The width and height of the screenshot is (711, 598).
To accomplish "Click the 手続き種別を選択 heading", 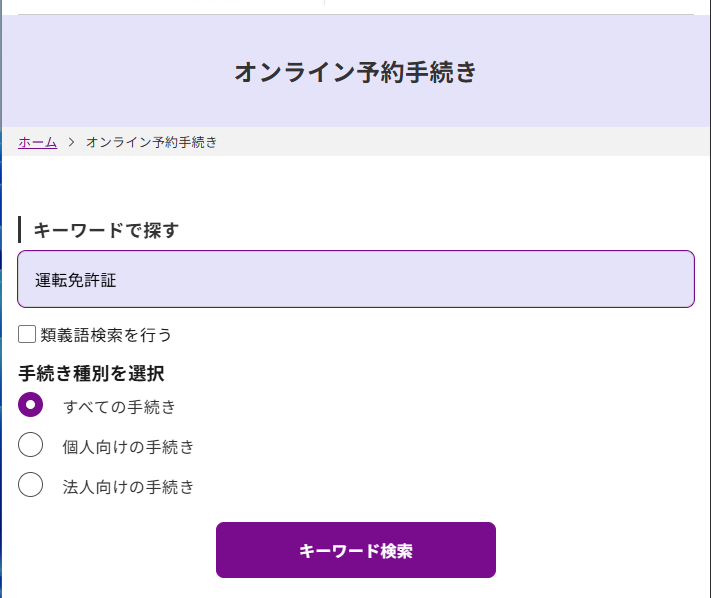I will click(91, 374).
